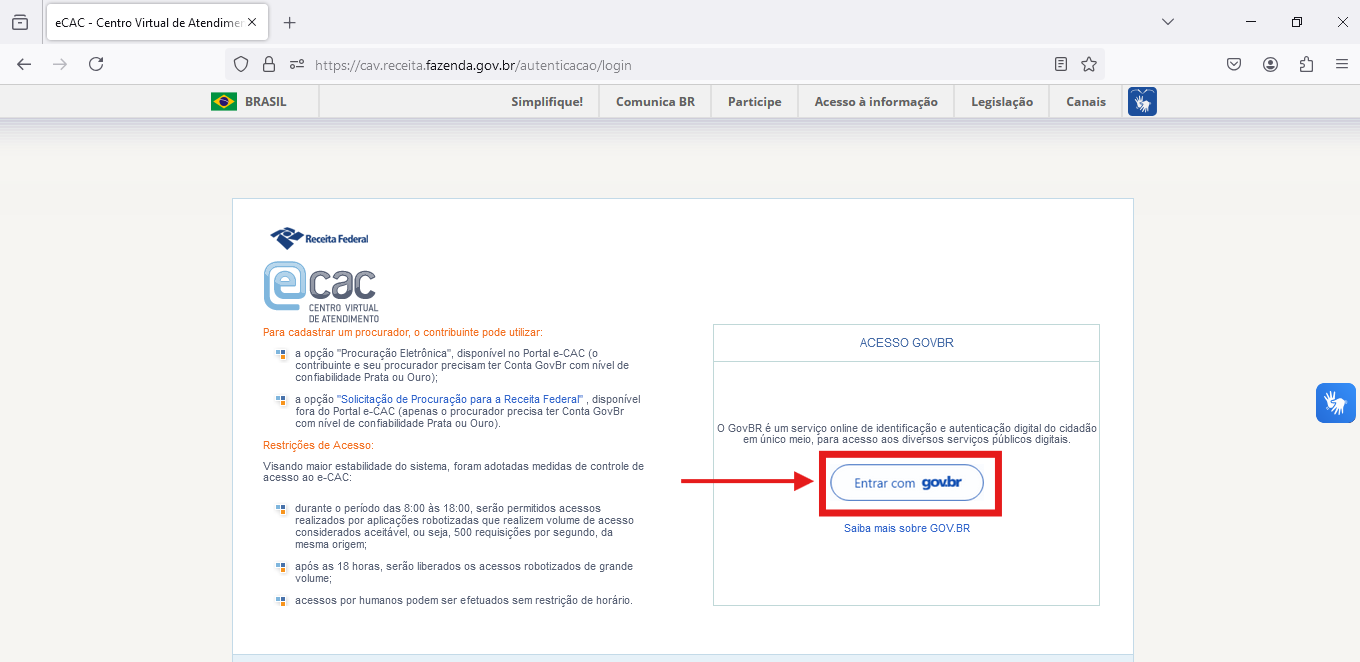Screen dimensions: 1360x662
Task: Close the eCAC browser tab
Action: point(252,22)
